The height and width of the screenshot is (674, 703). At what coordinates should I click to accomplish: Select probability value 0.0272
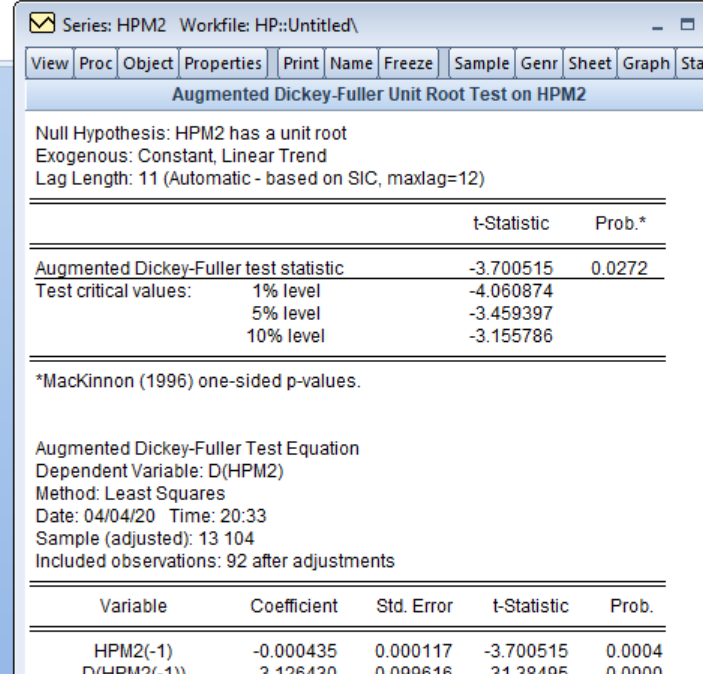619,268
